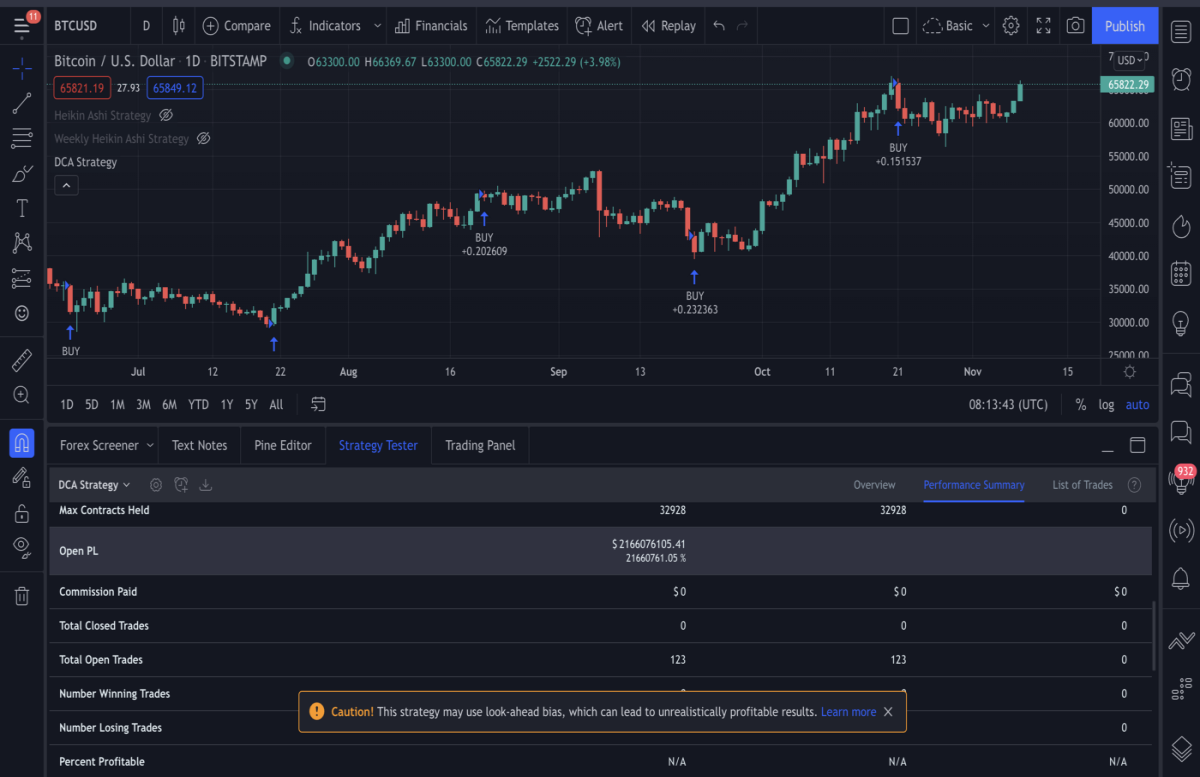
Task: Open indicator Templates menu
Action: pos(522,26)
